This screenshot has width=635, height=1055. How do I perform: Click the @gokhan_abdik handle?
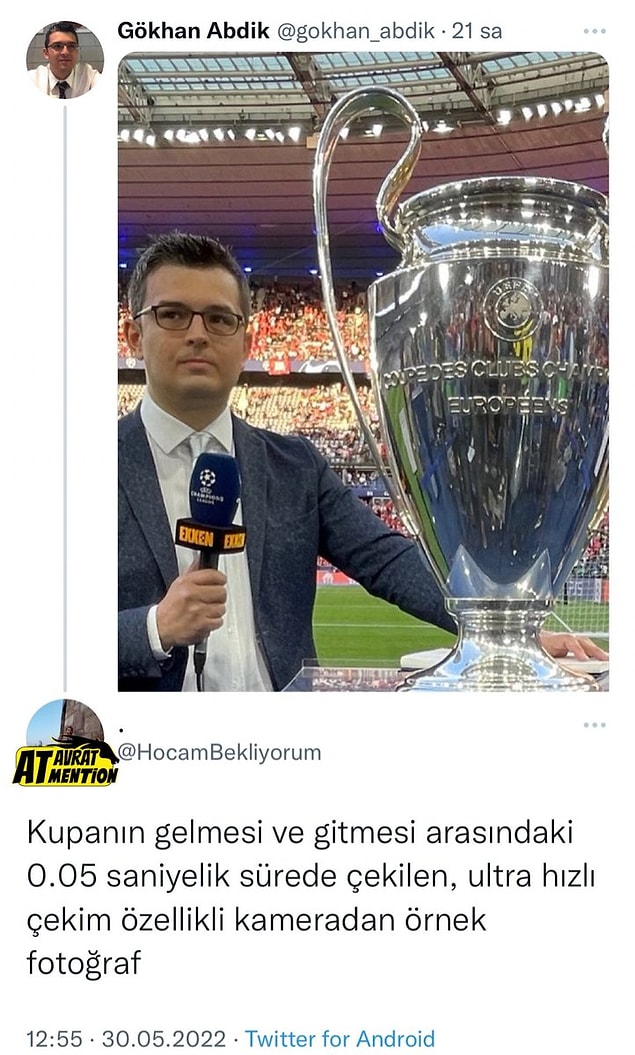click(356, 31)
